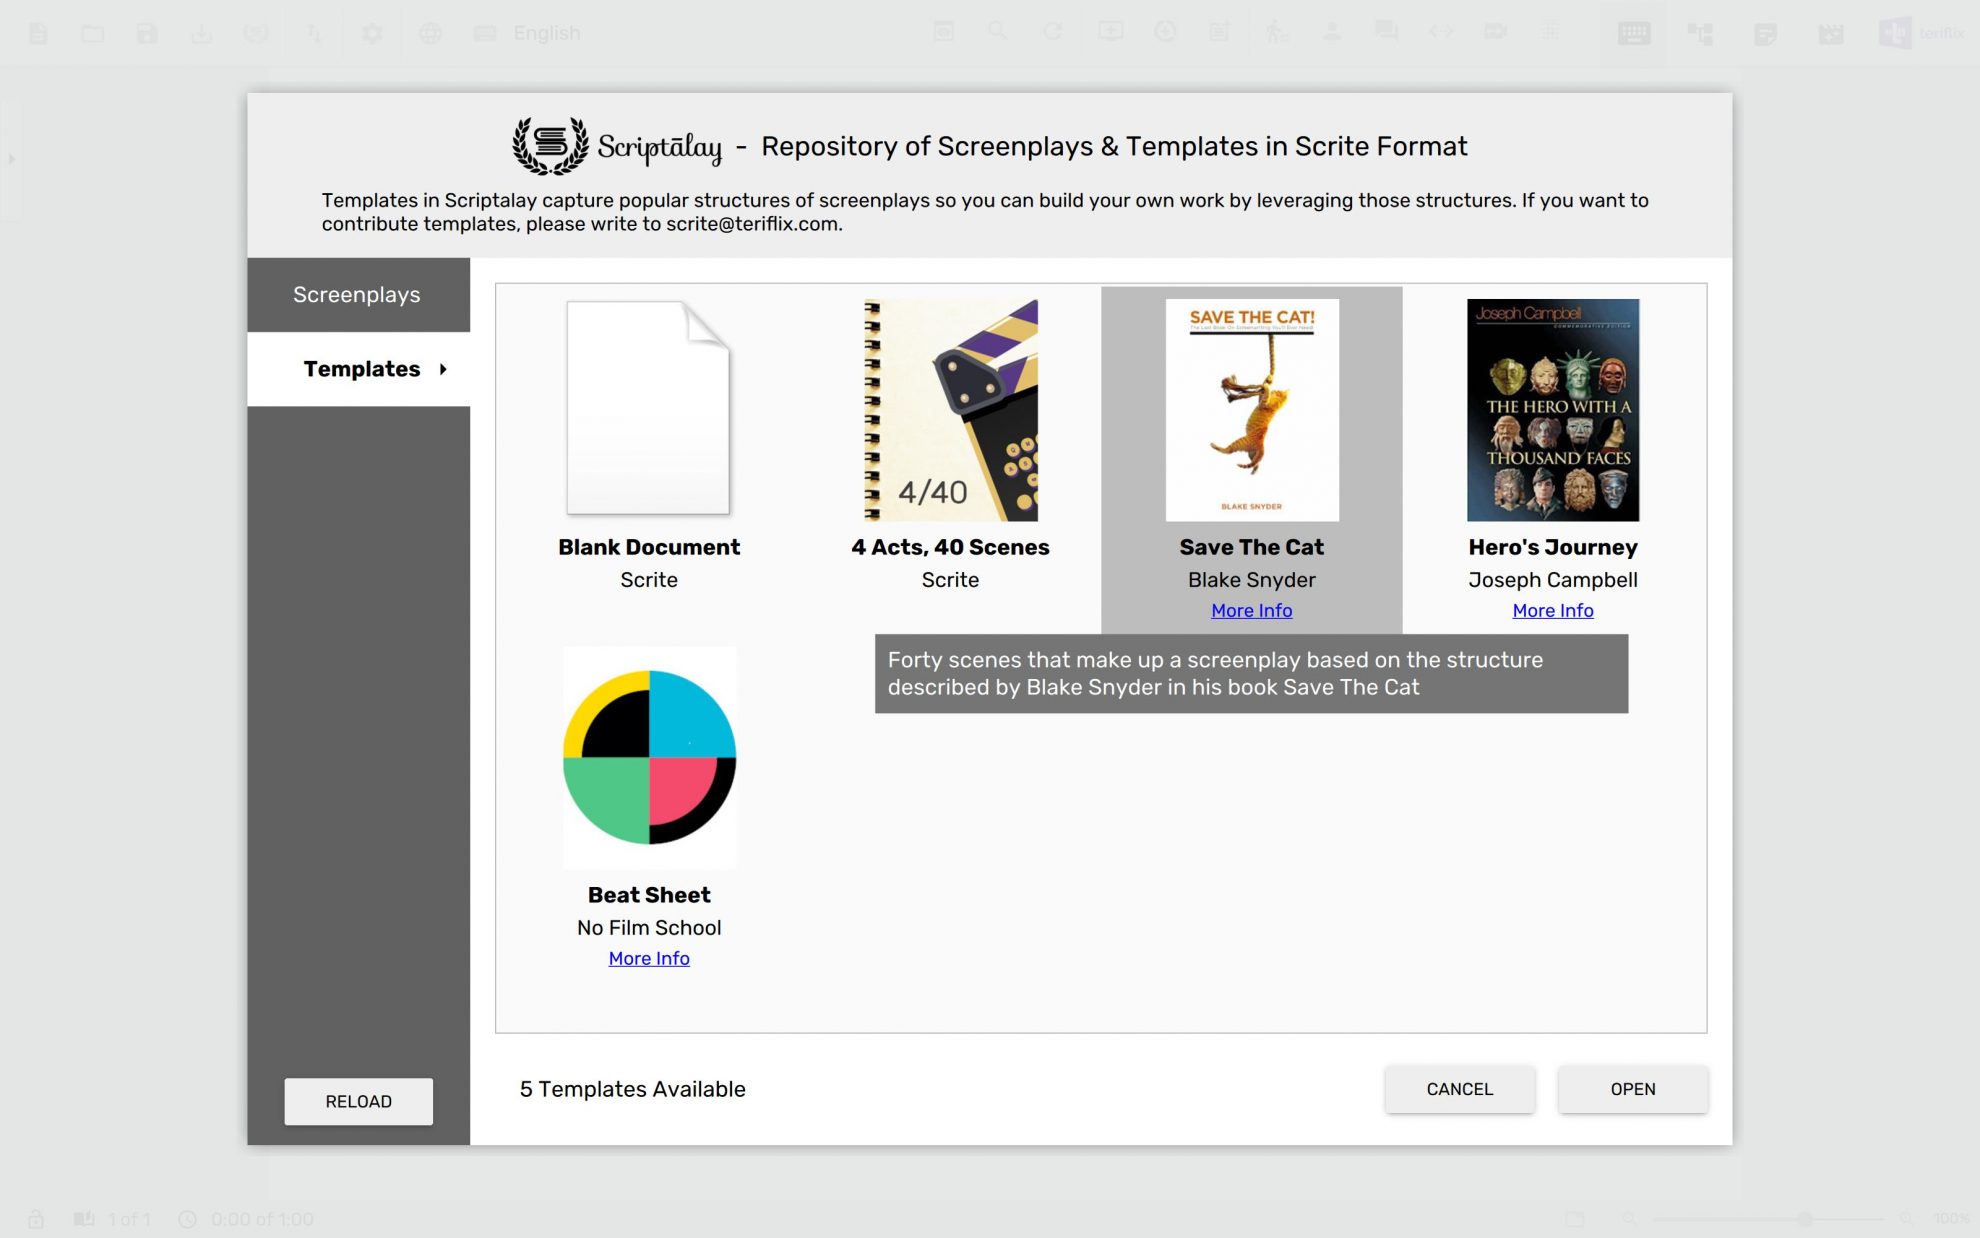Open application settings with the gear icon
The image size is (1980, 1238).
point(372,32)
